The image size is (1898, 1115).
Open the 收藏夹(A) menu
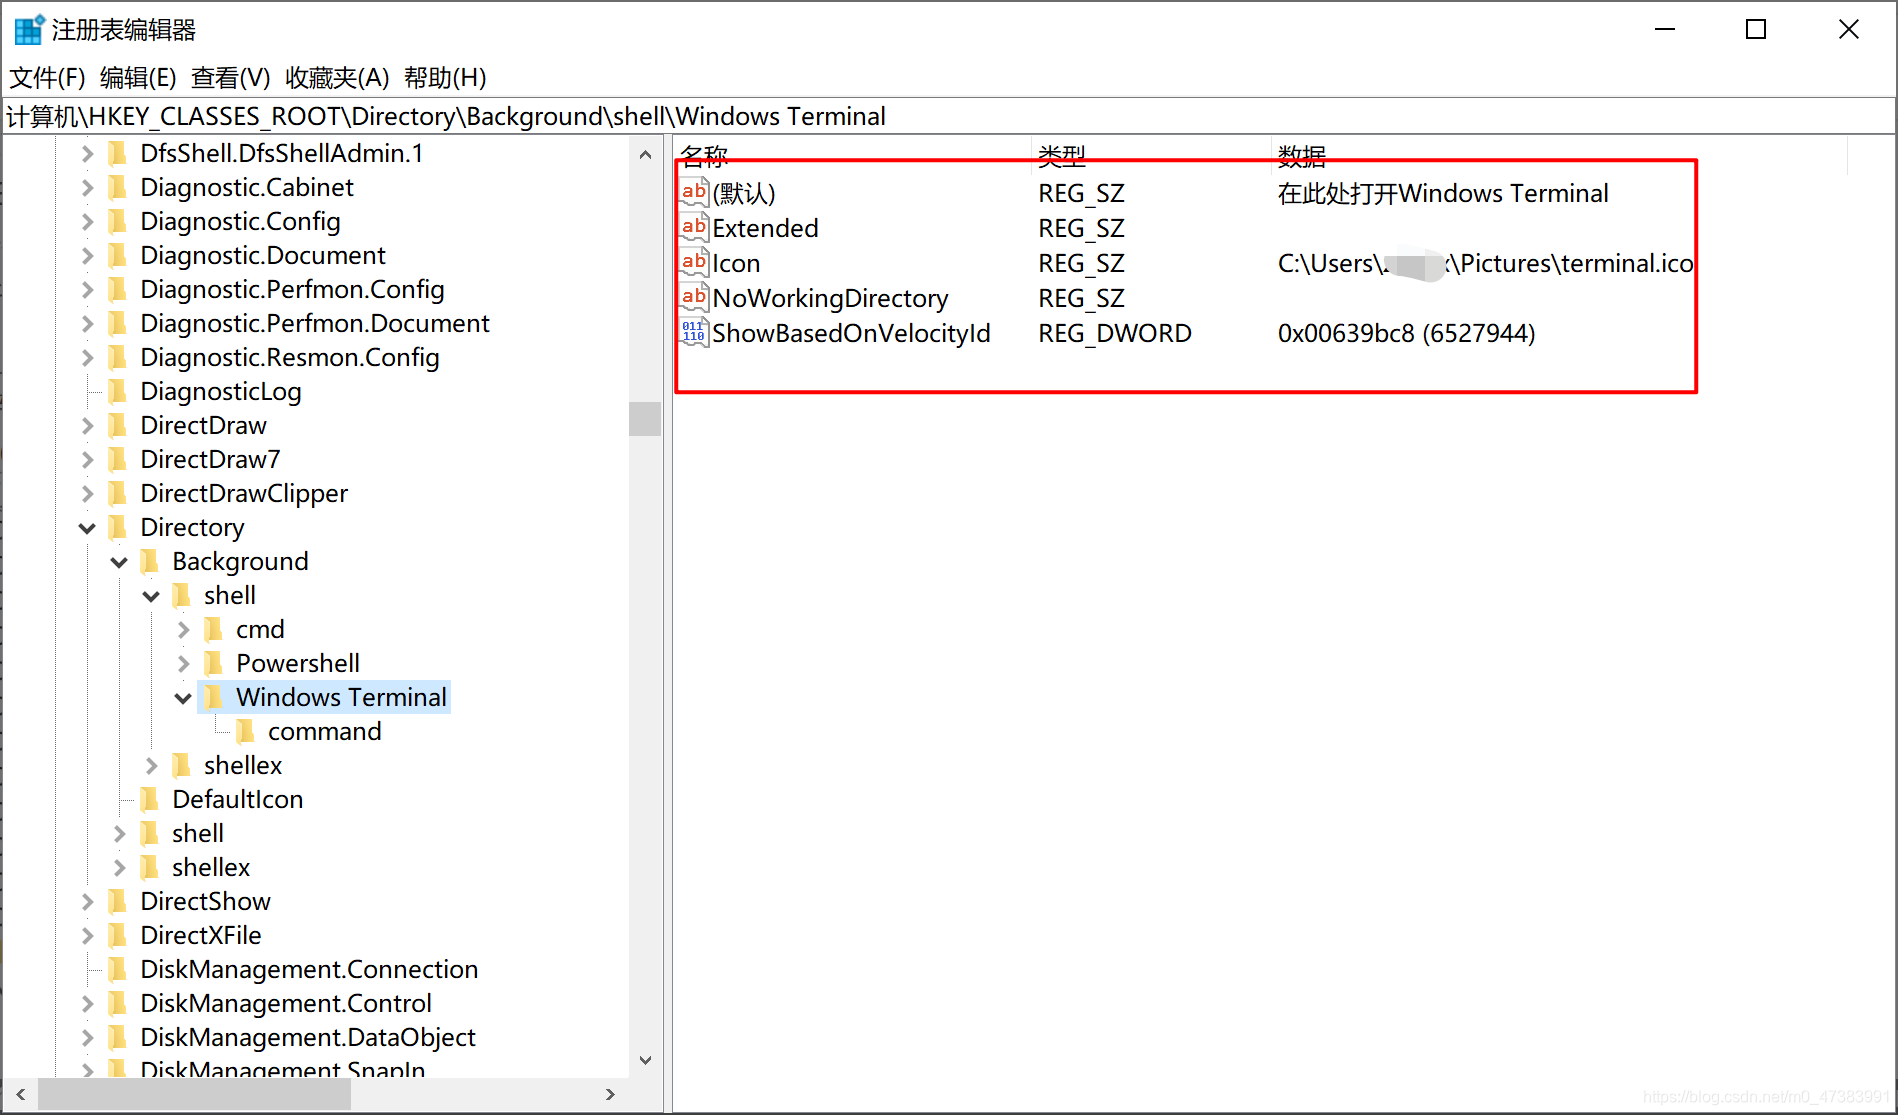(x=337, y=77)
